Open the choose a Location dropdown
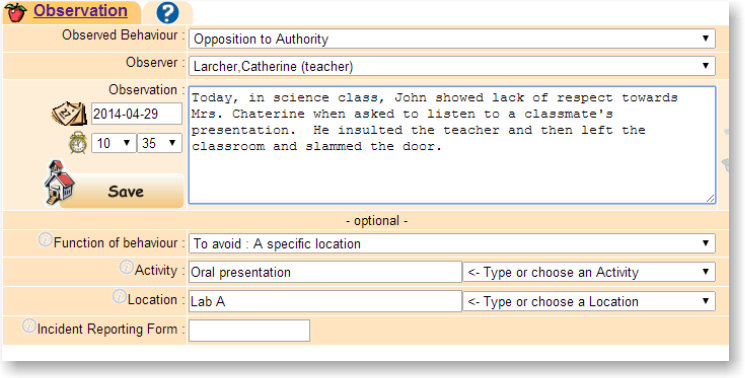Screen dimensions: 745x378 point(589,301)
